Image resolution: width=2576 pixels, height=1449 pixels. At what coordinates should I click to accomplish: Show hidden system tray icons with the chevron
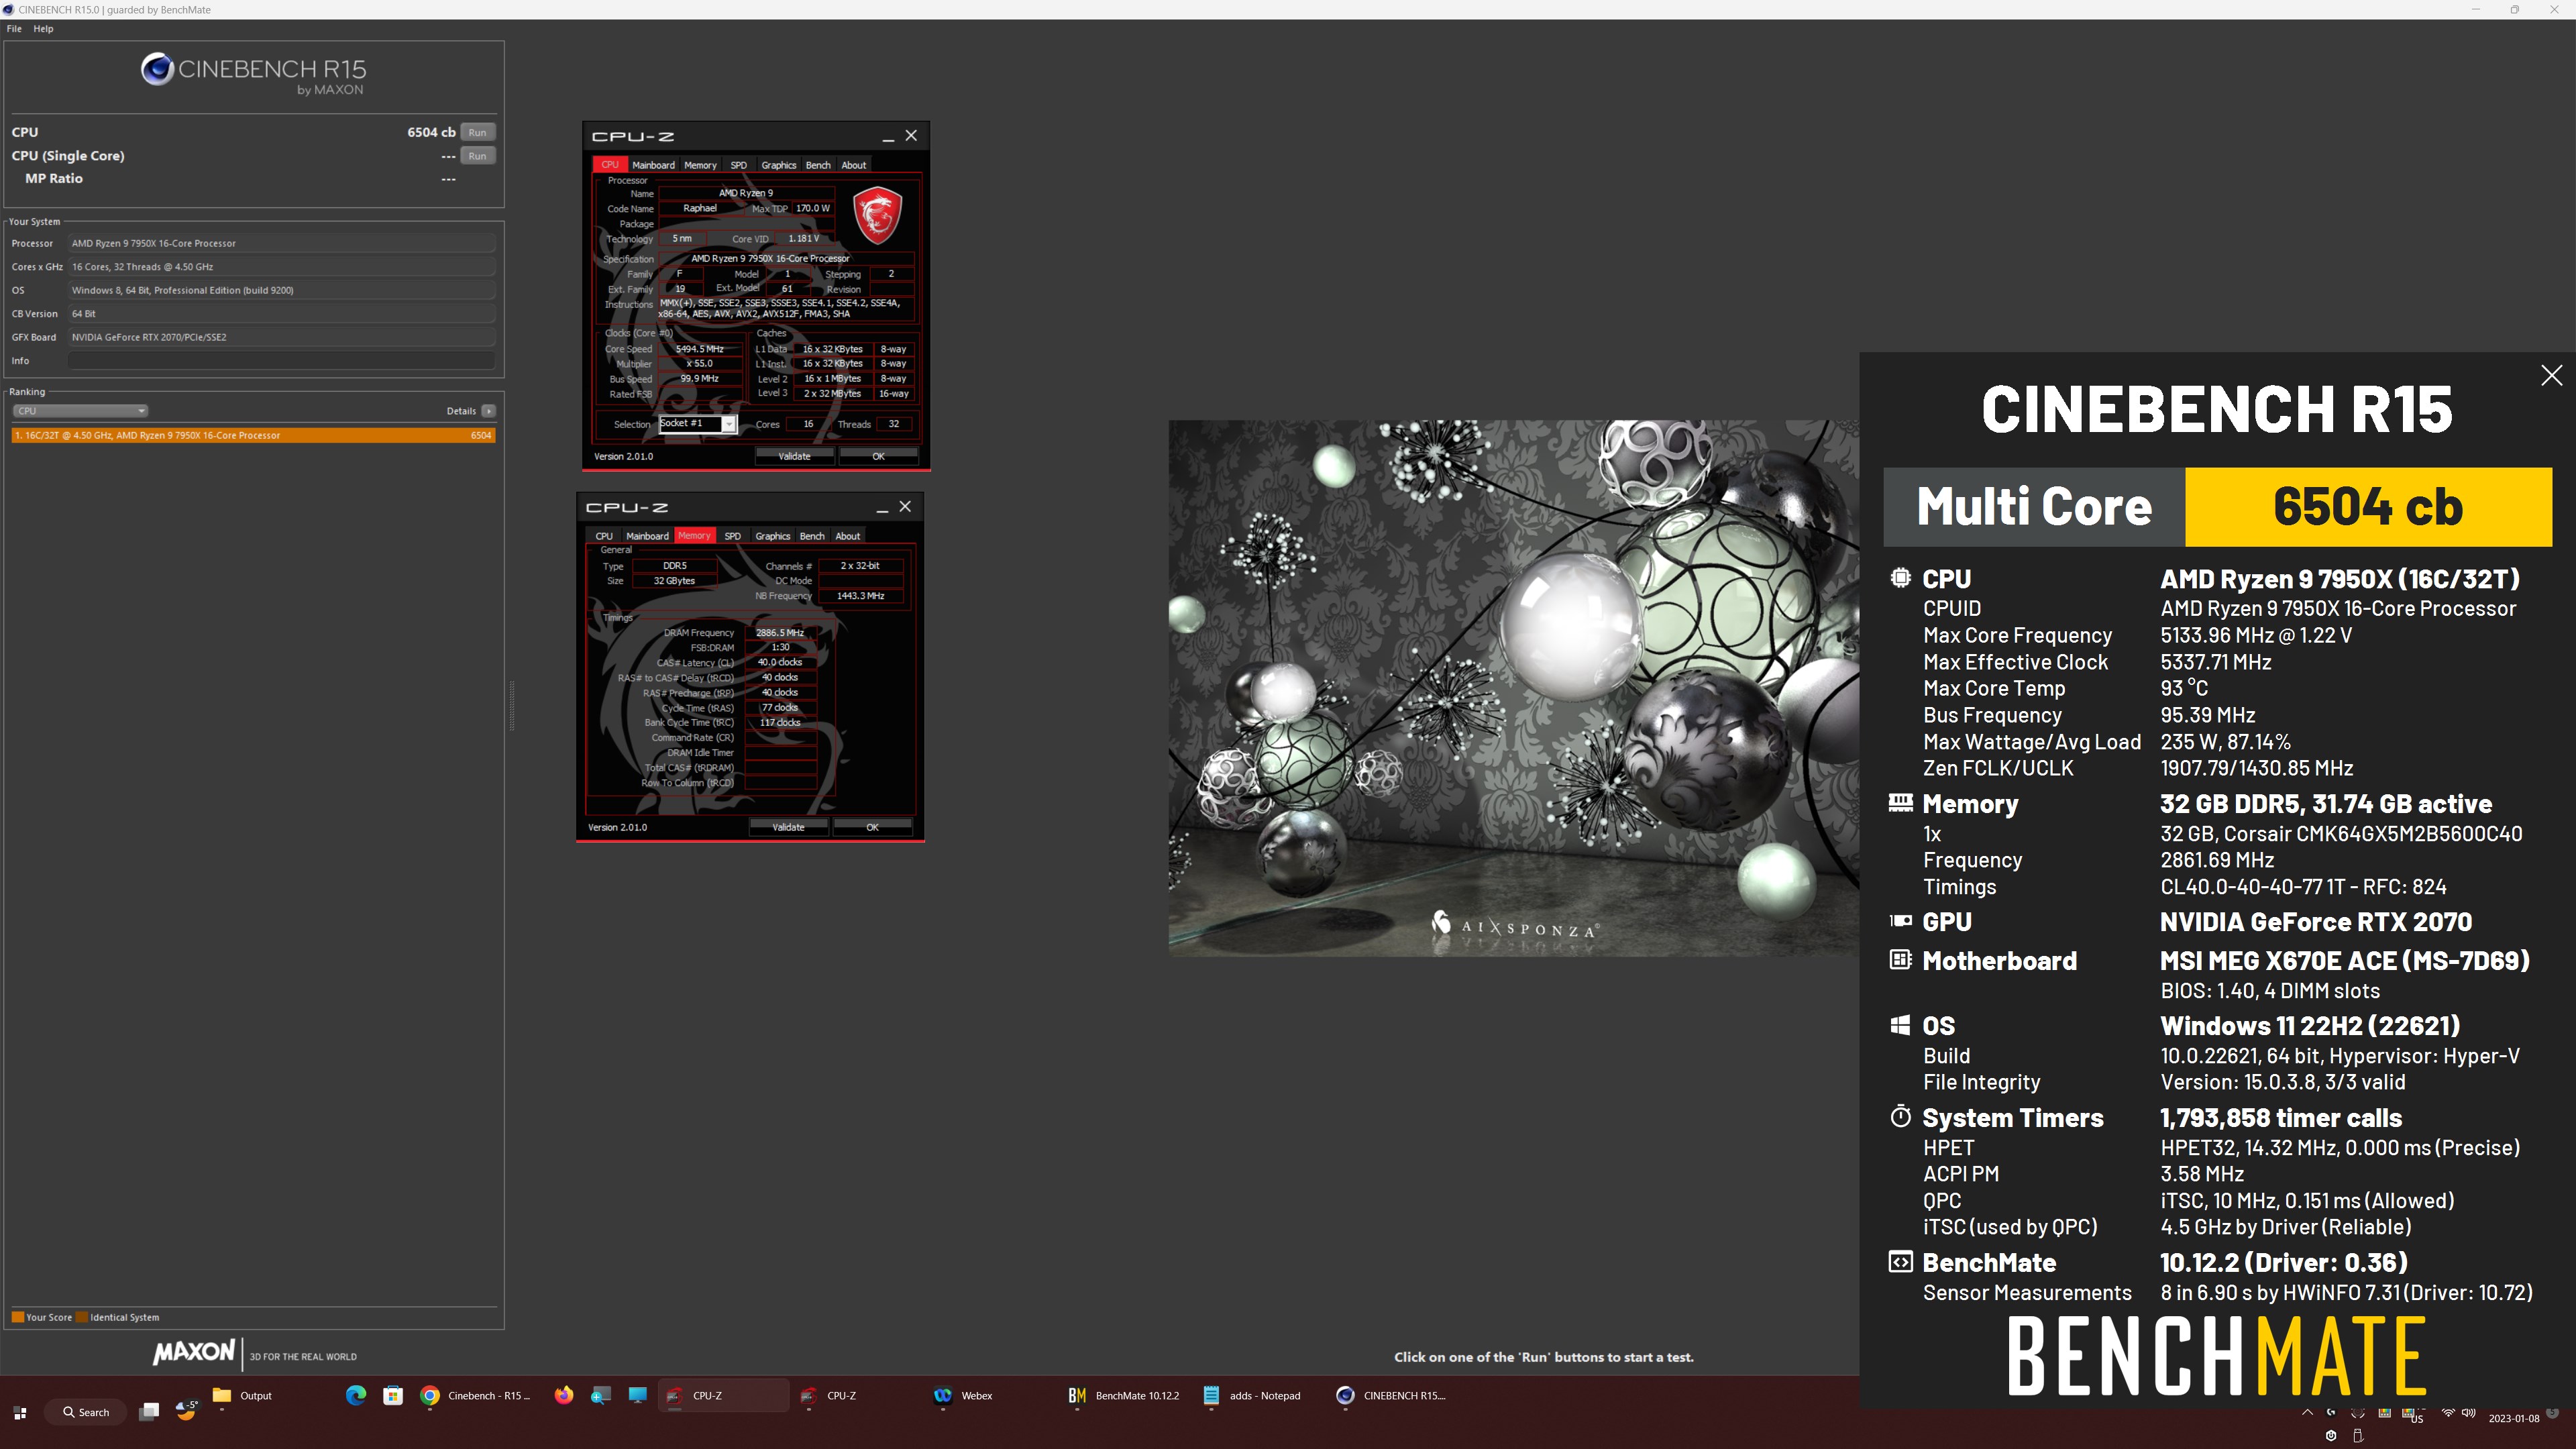[x=2308, y=1413]
